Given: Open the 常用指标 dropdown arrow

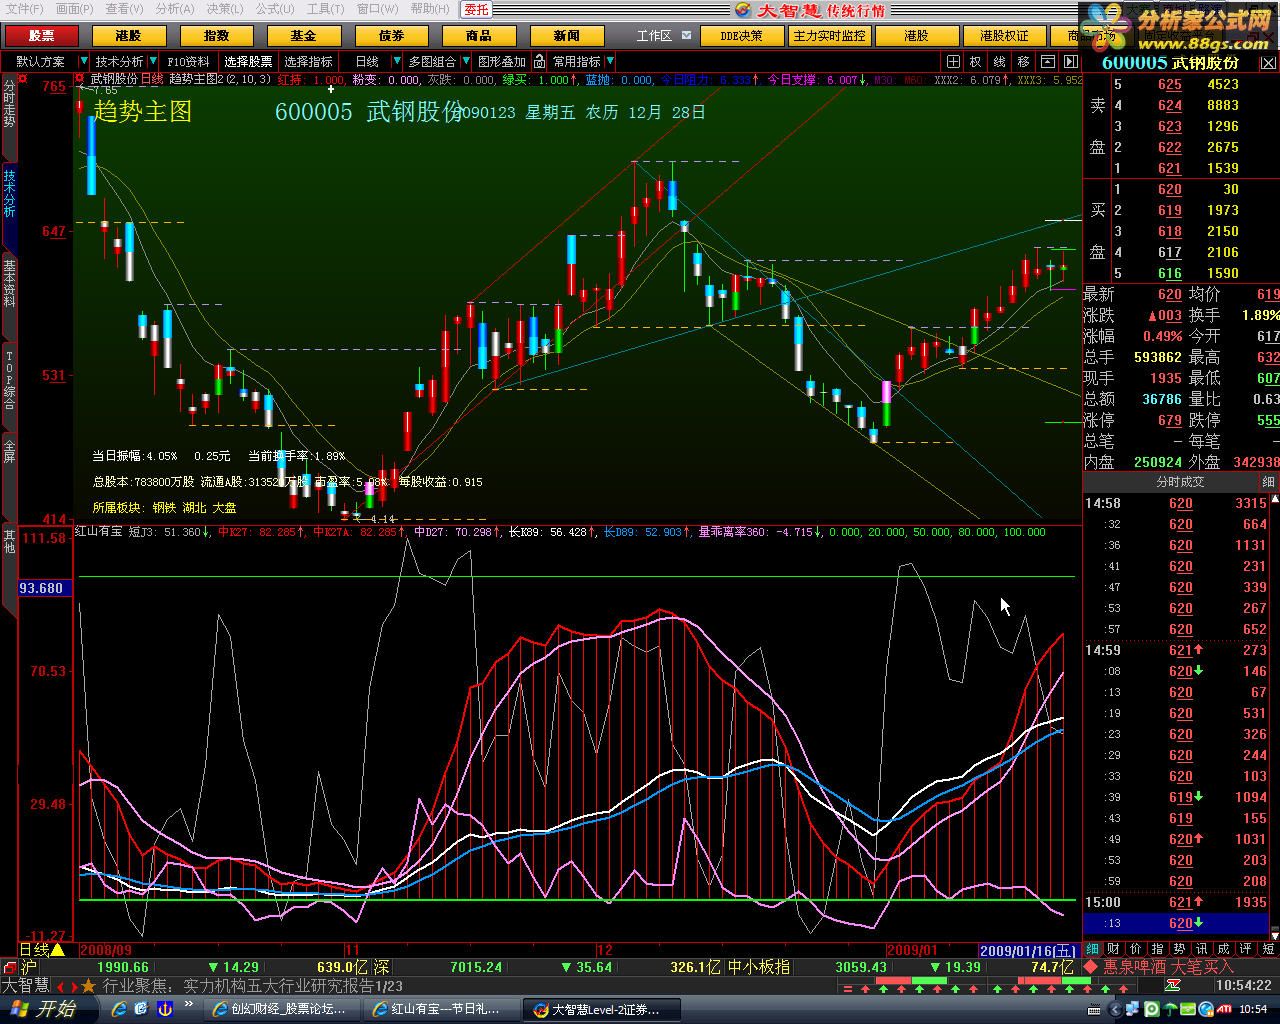Looking at the screenshot, I should (609, 62).
